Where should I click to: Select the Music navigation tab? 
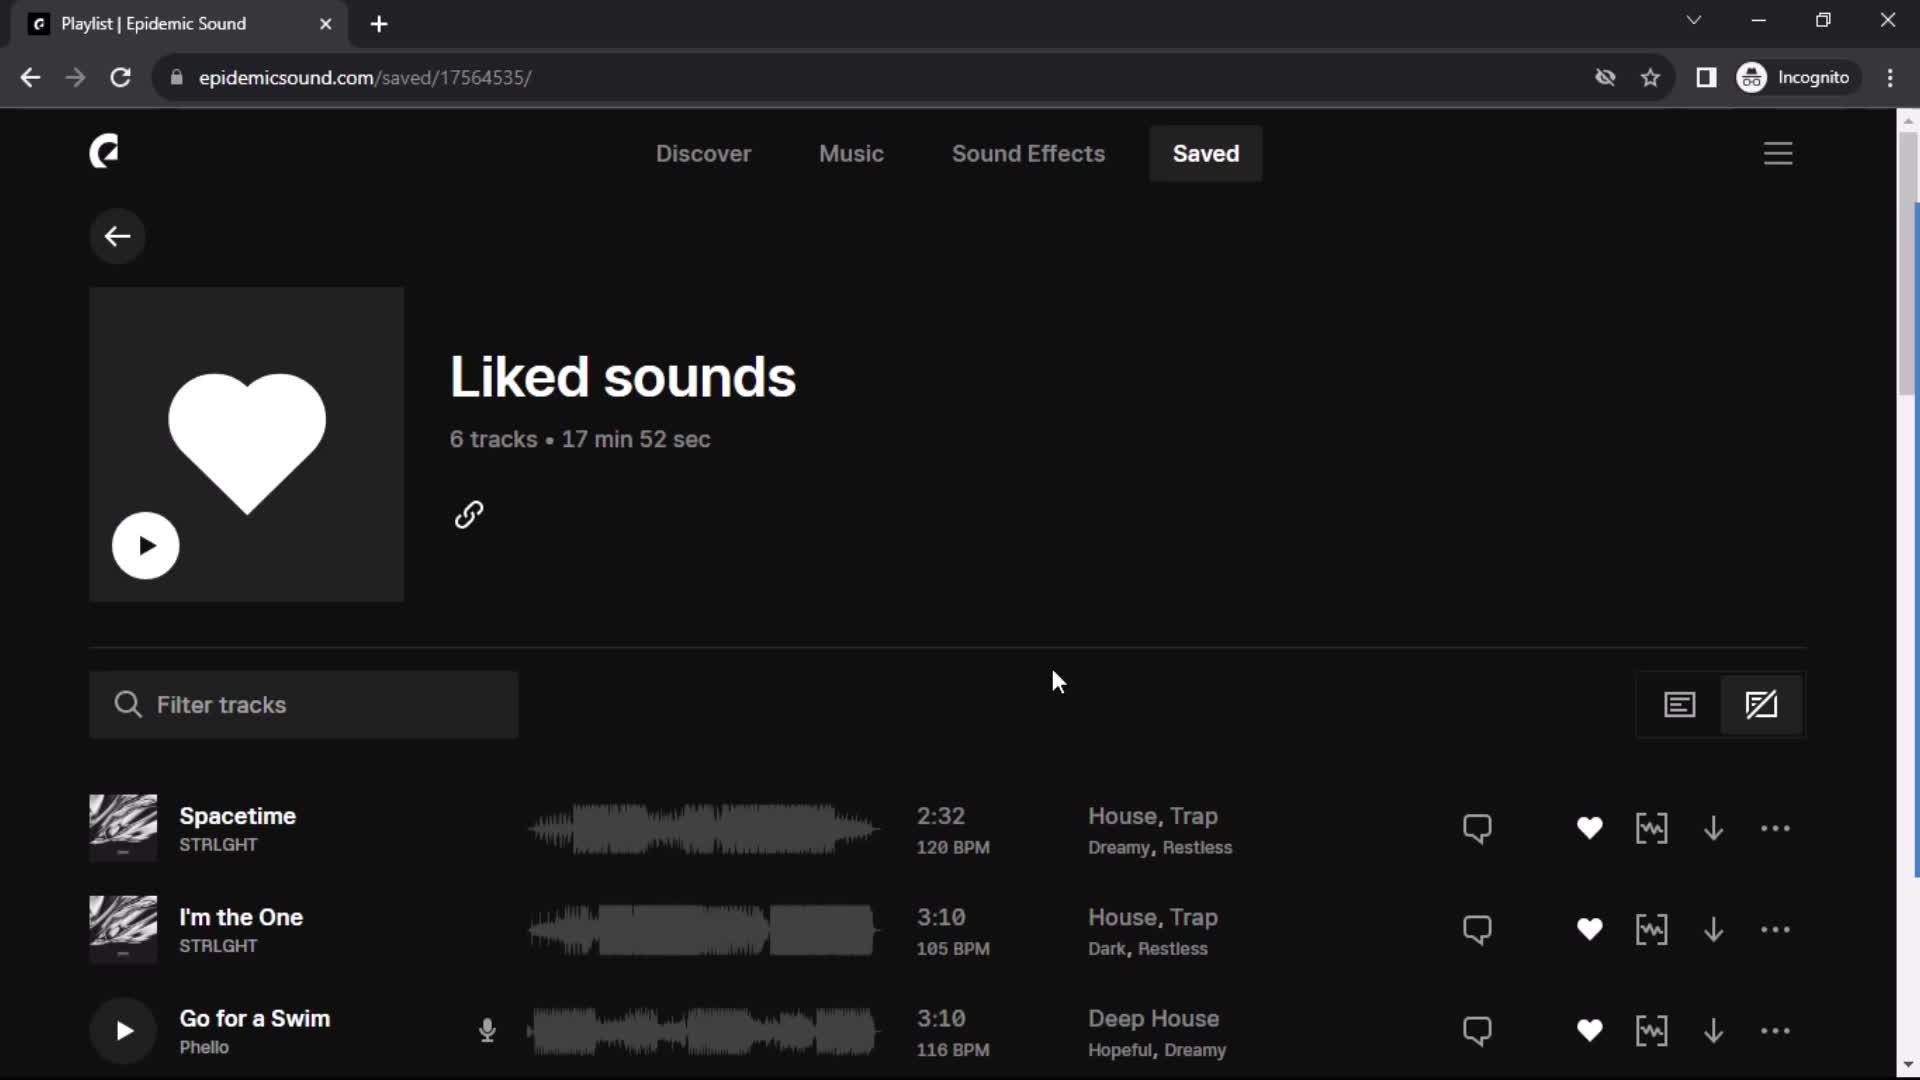pyautogui.click(x=852, y=154)
